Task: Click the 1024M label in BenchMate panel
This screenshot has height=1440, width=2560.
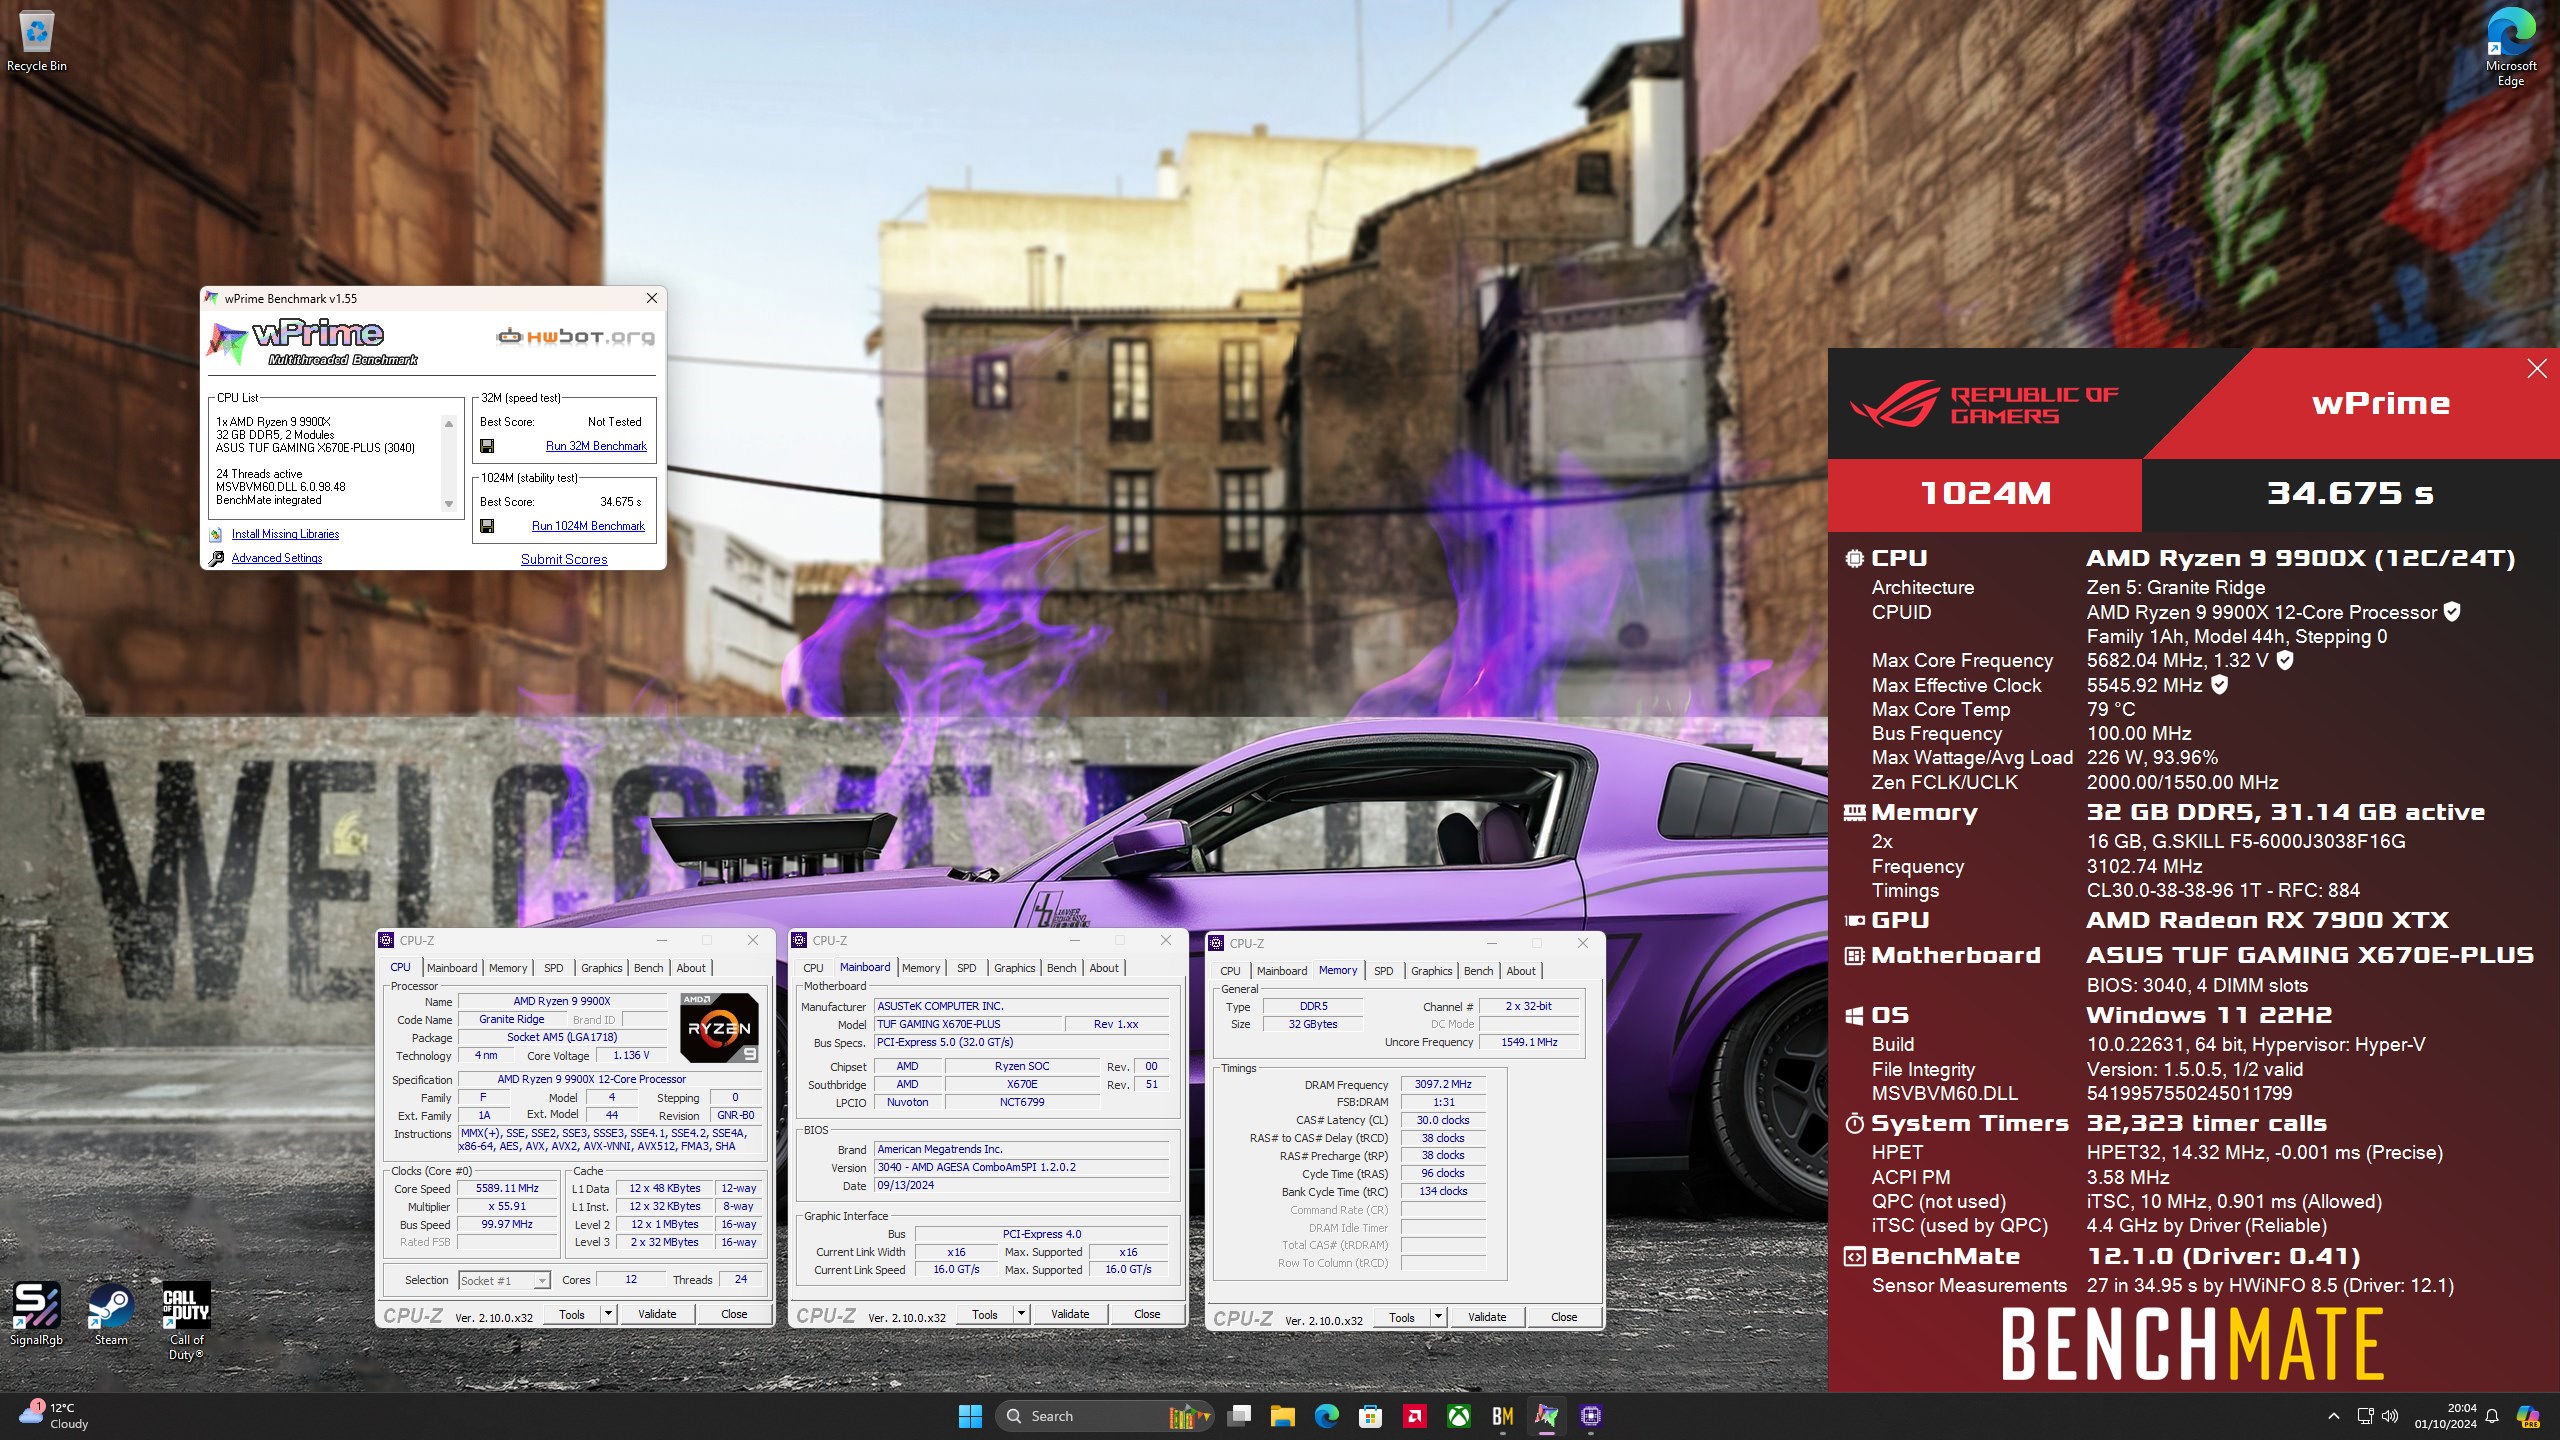Action: click(x=1985, y=493)
